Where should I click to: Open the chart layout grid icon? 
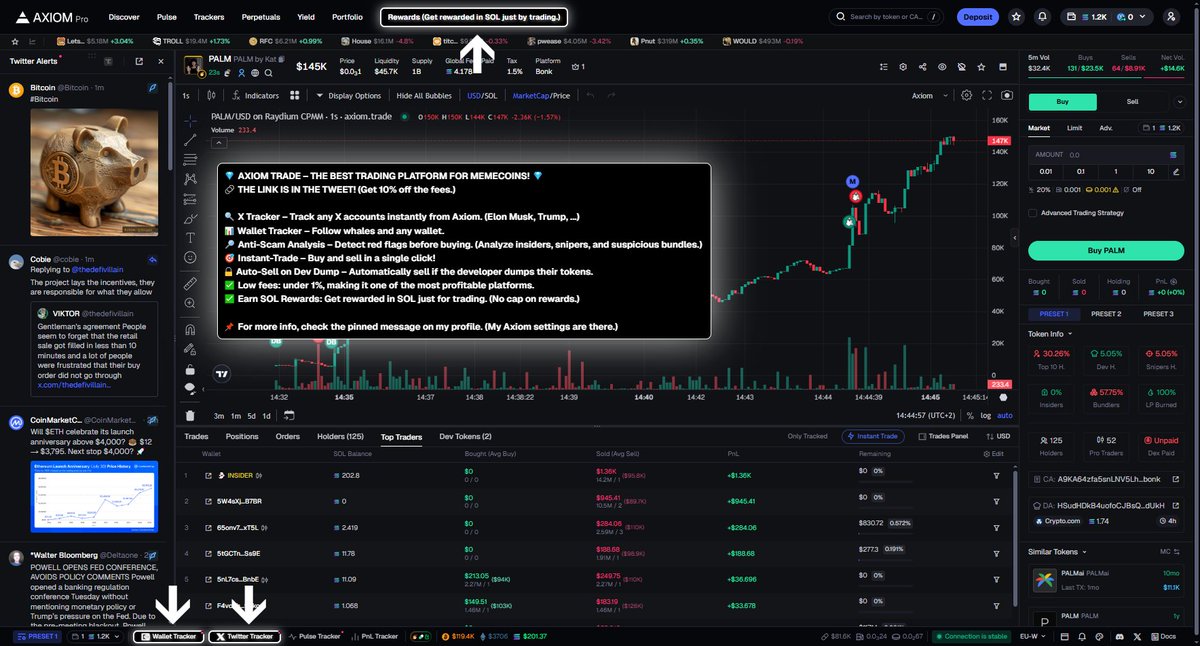295,96
